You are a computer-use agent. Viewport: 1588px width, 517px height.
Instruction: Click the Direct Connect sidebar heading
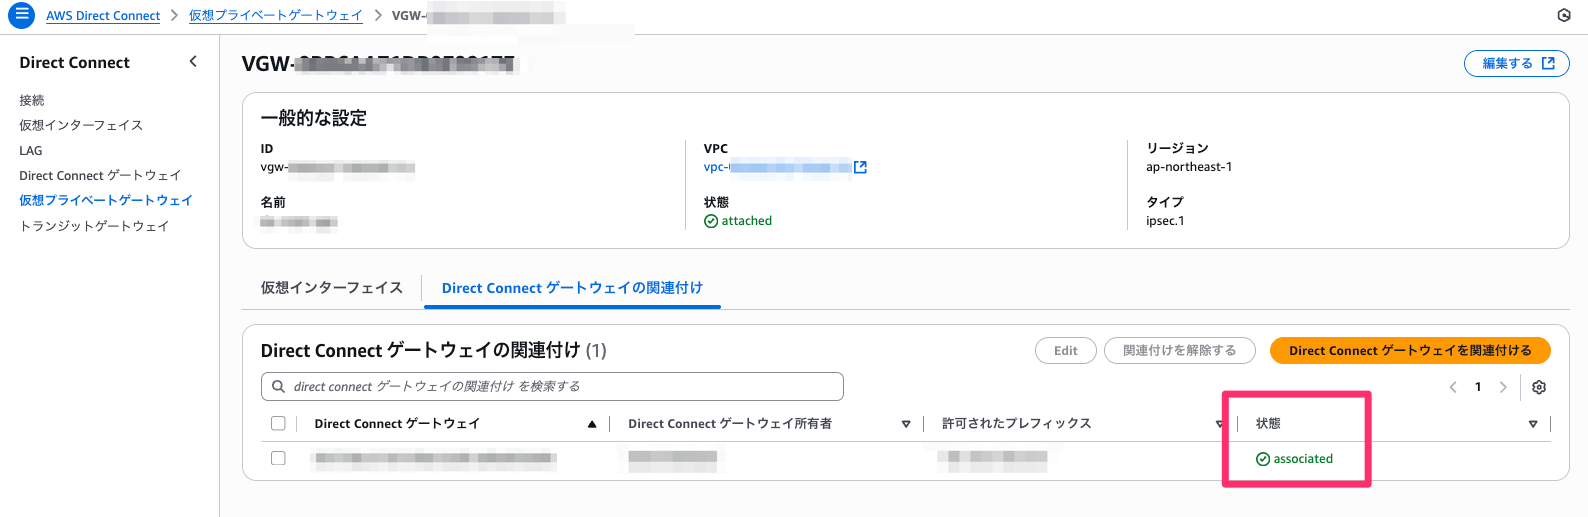click(x=75, y=62)
